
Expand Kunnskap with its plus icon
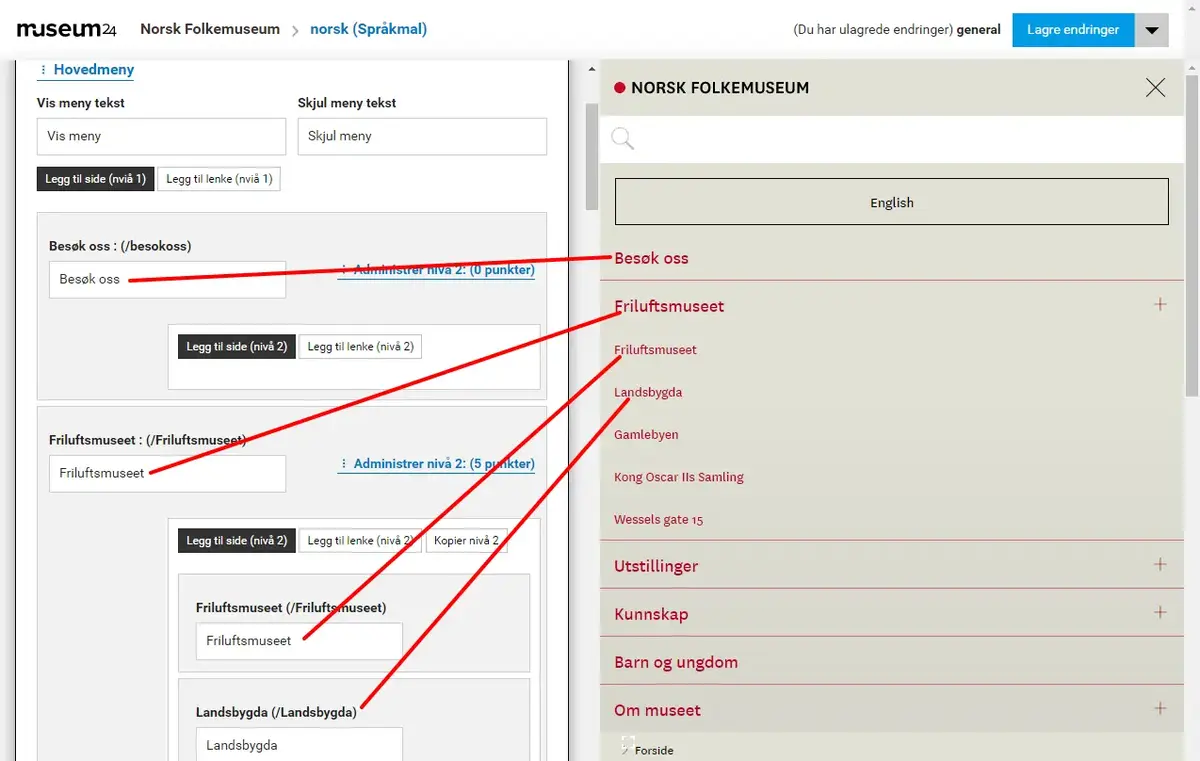(1160, 612)
